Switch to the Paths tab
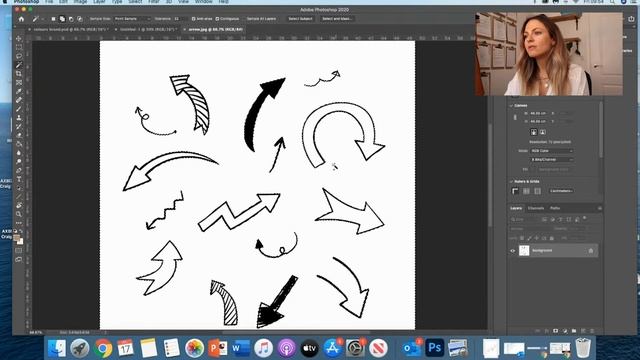 point(555,209)
